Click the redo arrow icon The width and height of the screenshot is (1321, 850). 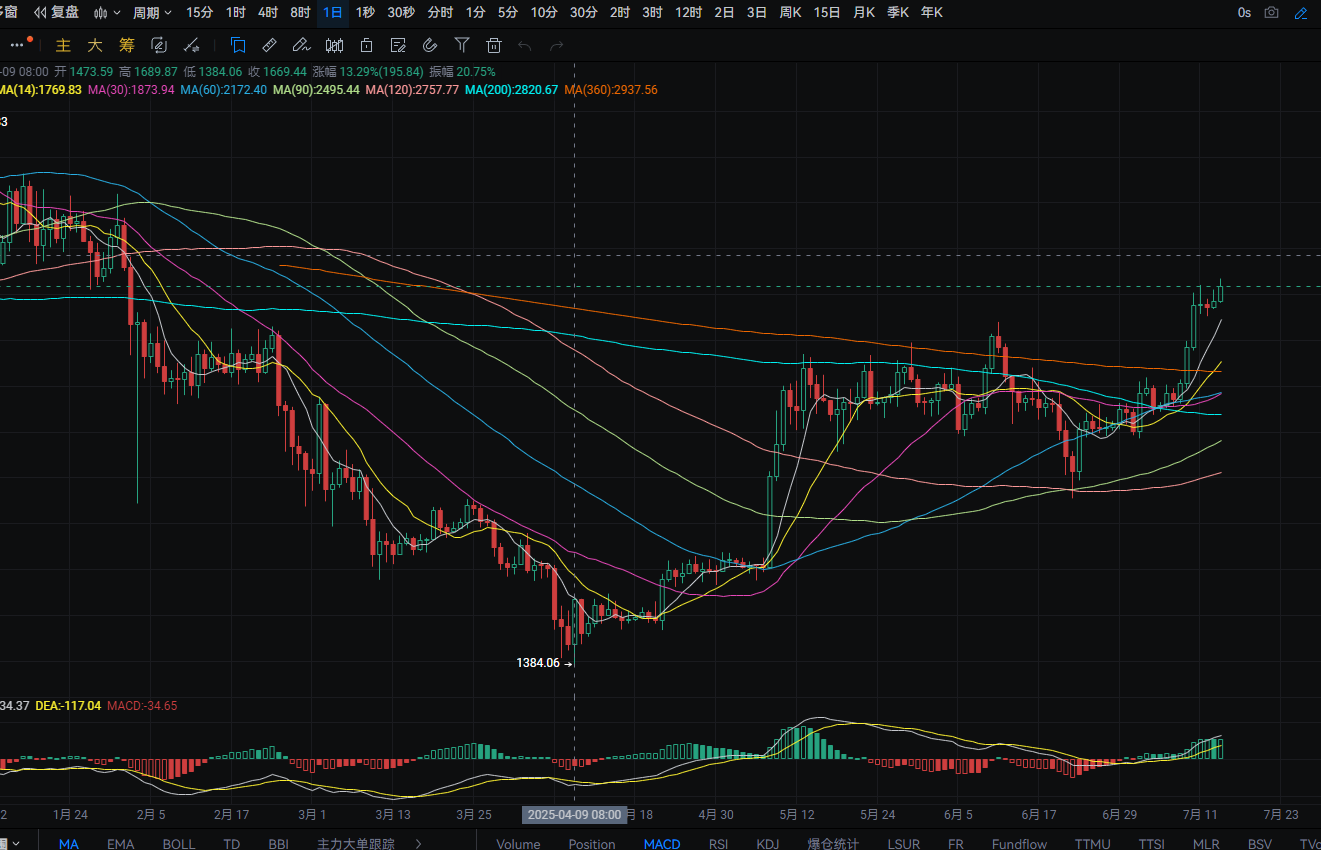pyautogui.click(x=557, y=45)
